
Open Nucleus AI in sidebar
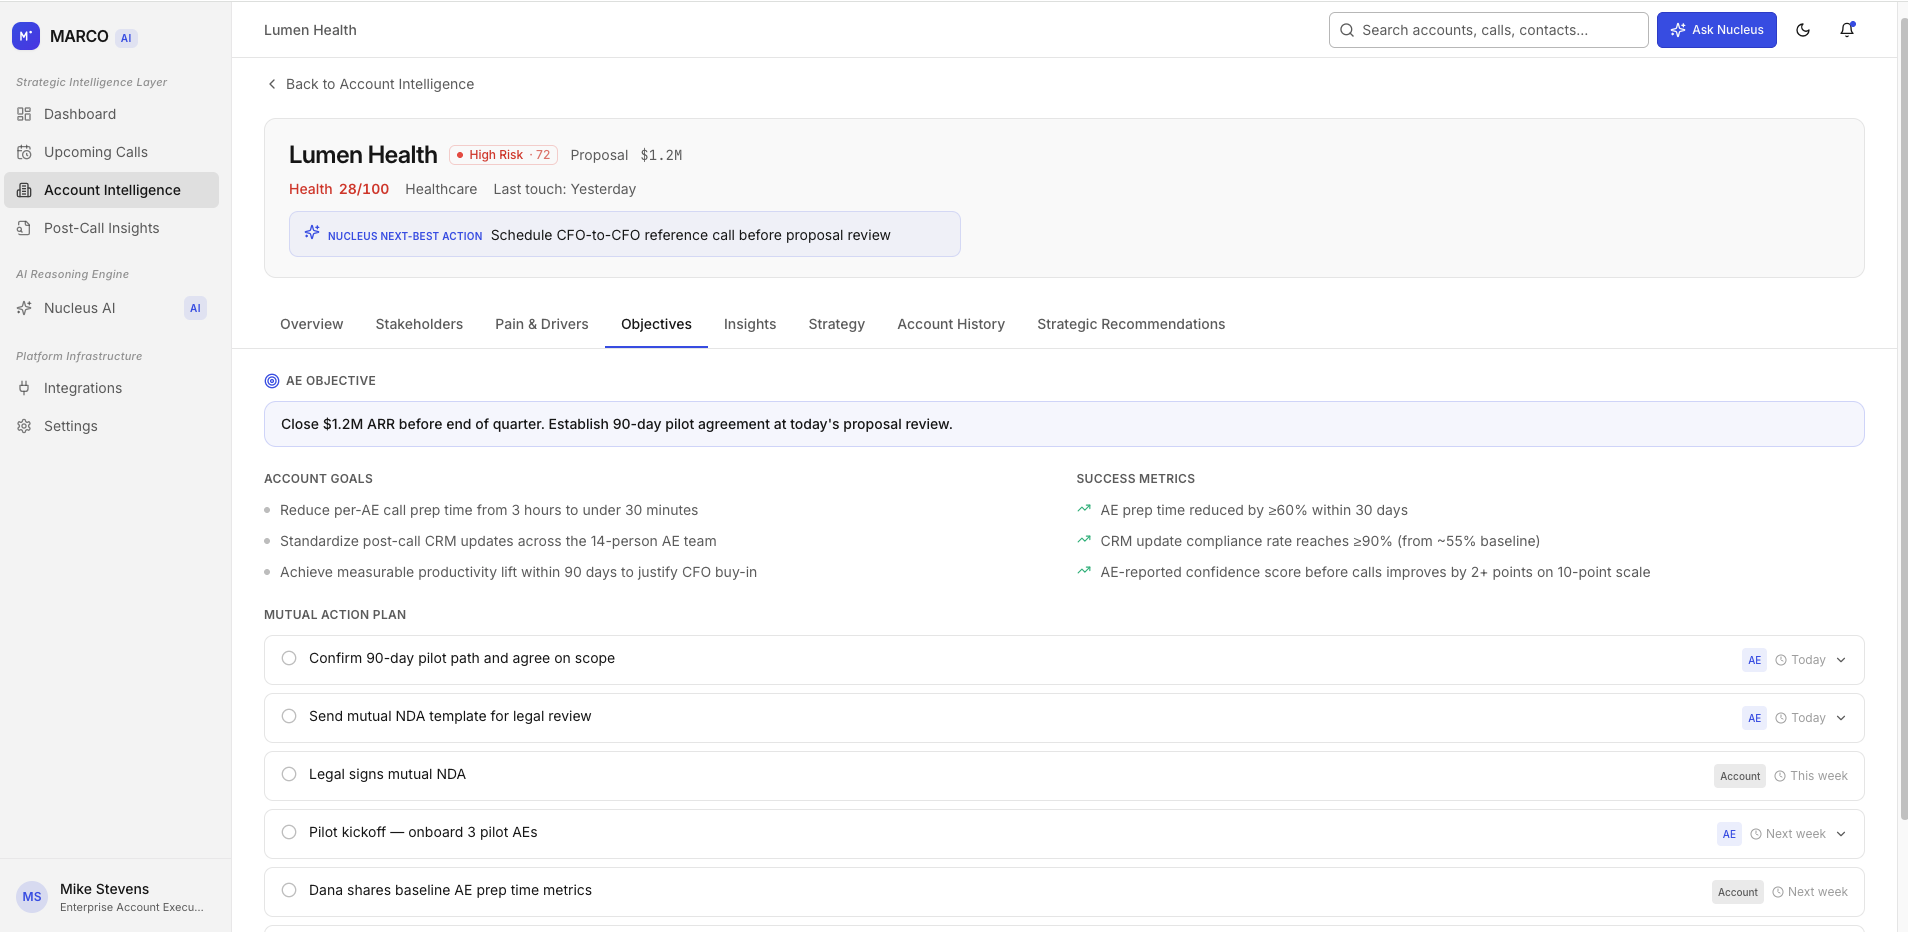111,308
